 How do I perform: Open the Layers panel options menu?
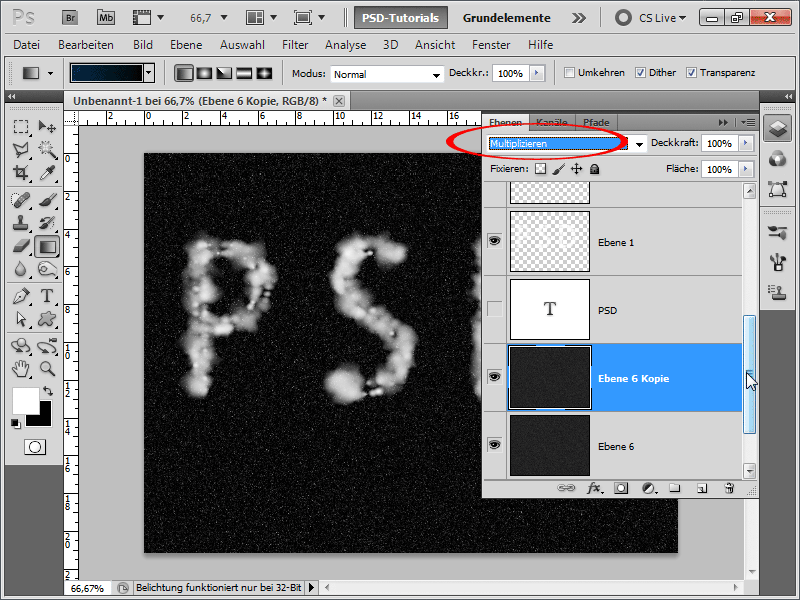(x=748, y=122)
